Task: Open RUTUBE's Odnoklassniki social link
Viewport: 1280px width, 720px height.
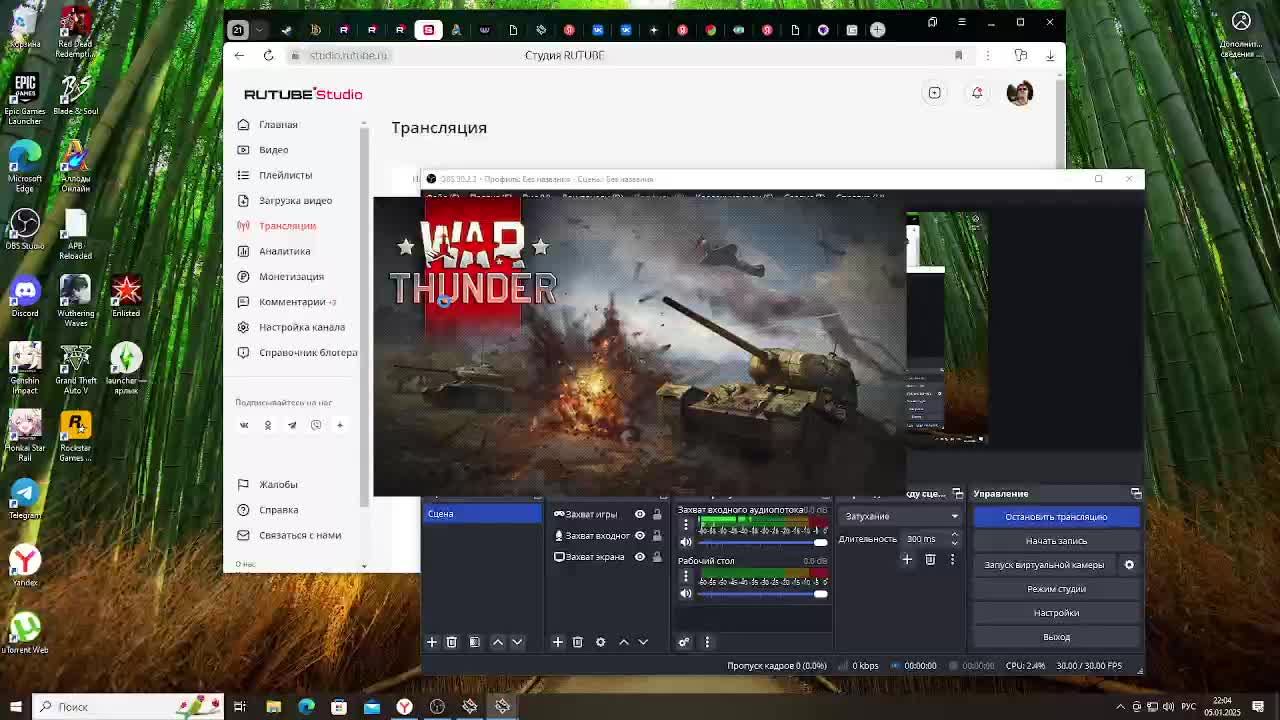Action: coord(268,425)
